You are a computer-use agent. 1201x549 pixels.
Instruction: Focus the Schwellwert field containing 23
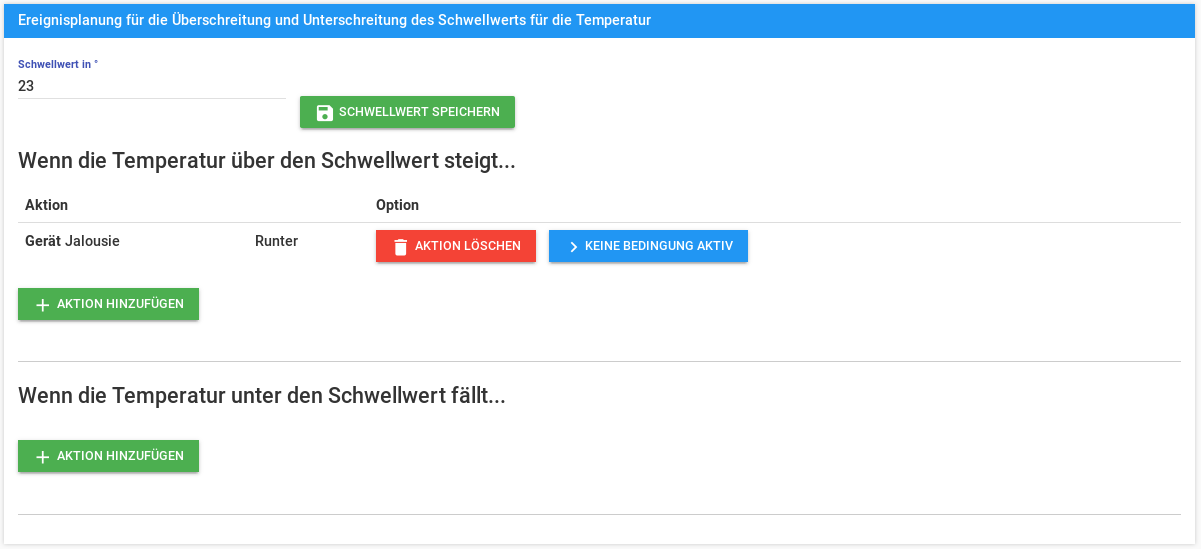pyautogui.click(x=152, y=86)
